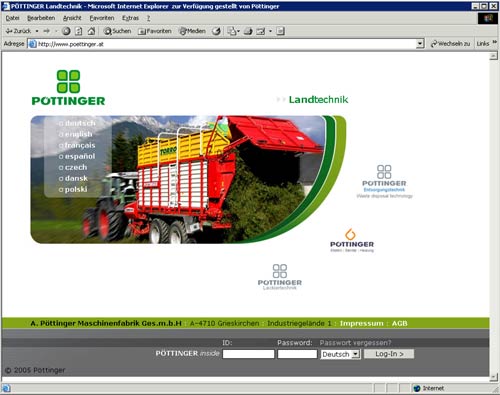Image resolution: width=500 pixels, height=395 pixels.
Task: Open the Extras menu
Action: click(x=130, y=18)
